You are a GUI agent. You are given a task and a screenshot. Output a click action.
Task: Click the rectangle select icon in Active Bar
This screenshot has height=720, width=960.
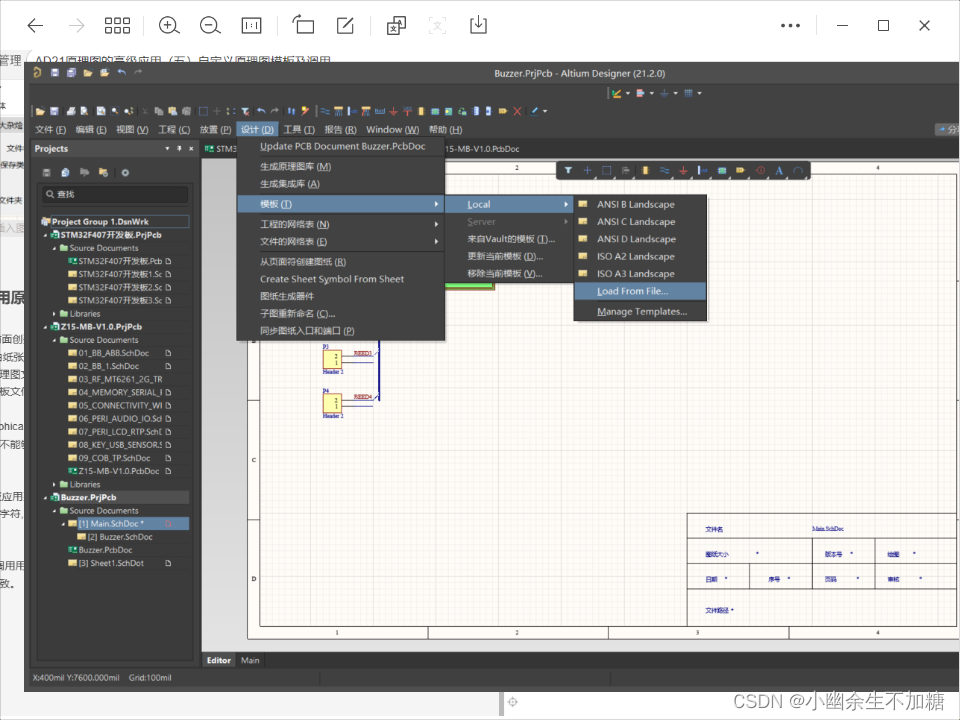coord(607,170)
